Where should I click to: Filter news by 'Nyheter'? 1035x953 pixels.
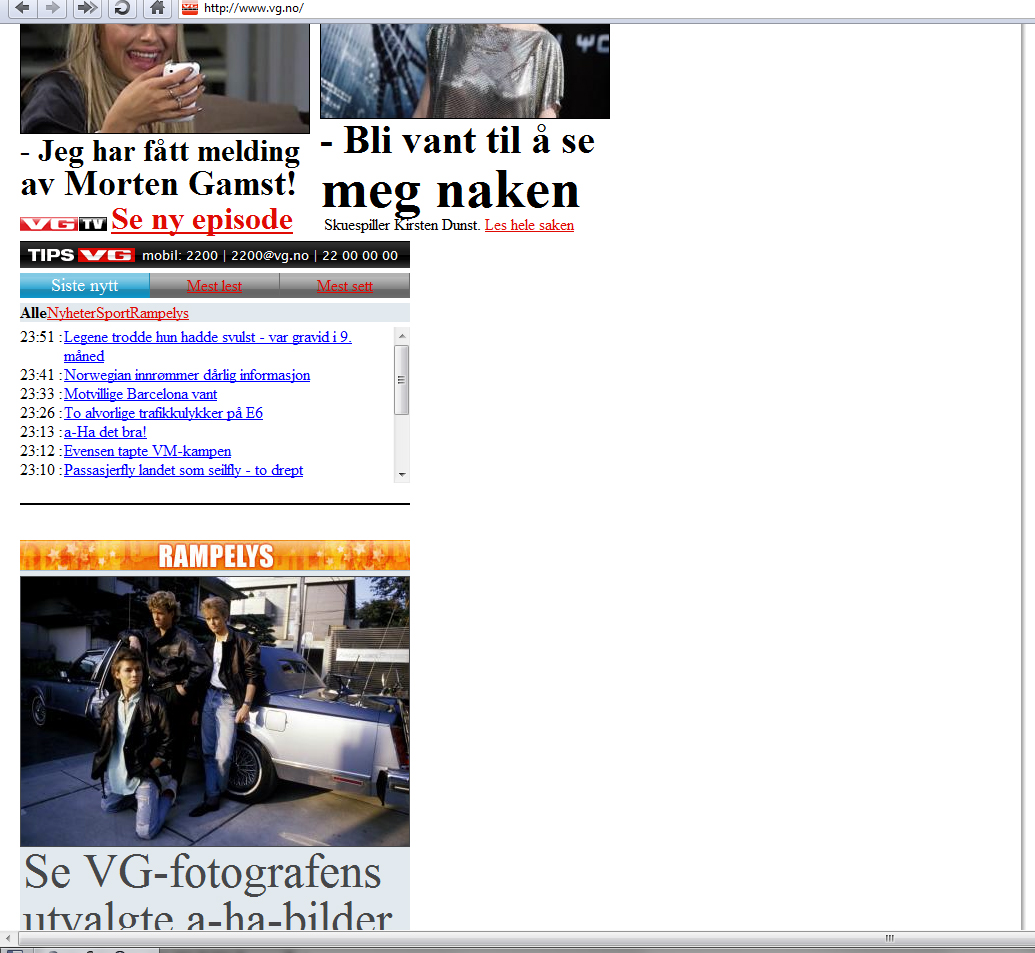click(x=71, y=313)
